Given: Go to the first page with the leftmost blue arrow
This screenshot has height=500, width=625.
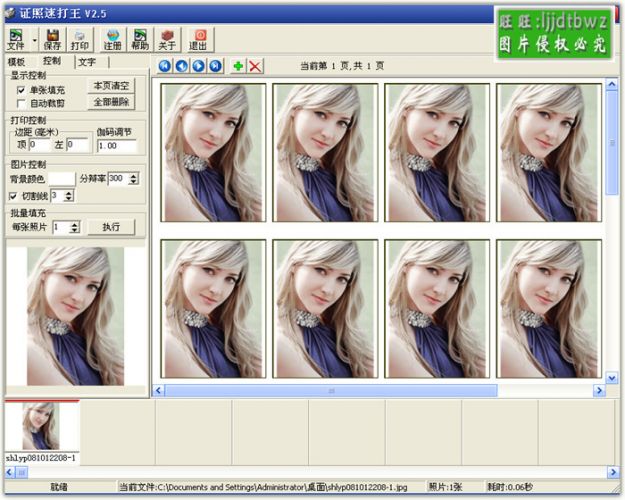Looking at the screenshot, I should [x=165, y=66].
